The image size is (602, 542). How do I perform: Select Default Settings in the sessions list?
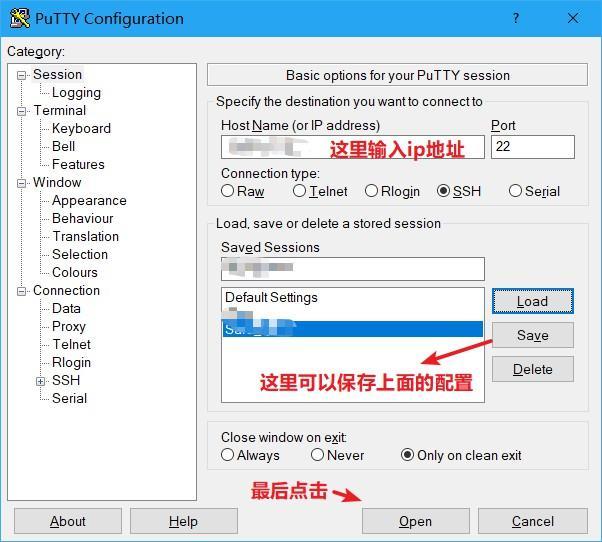[352, 297]
